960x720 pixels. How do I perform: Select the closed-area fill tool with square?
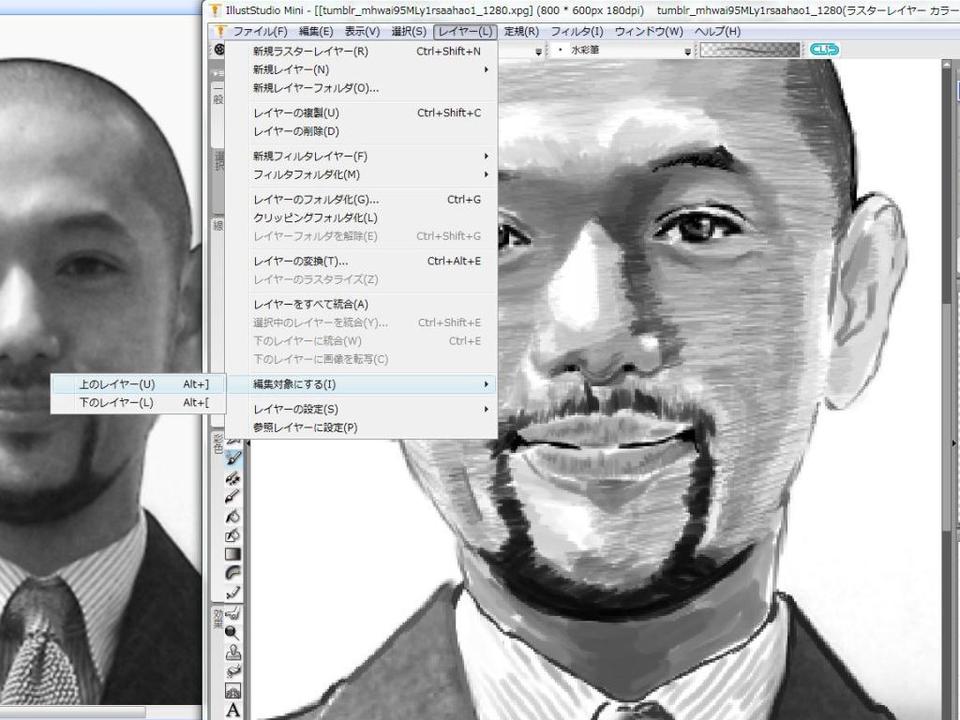click(233, 535)
